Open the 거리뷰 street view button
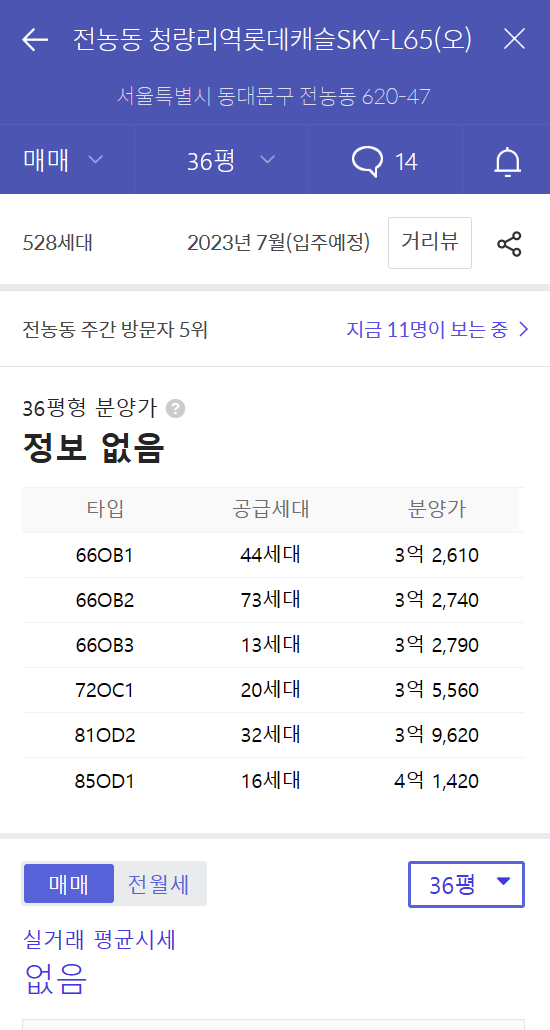Screen dimensions: 550x1030 click(x=430, y=243)
